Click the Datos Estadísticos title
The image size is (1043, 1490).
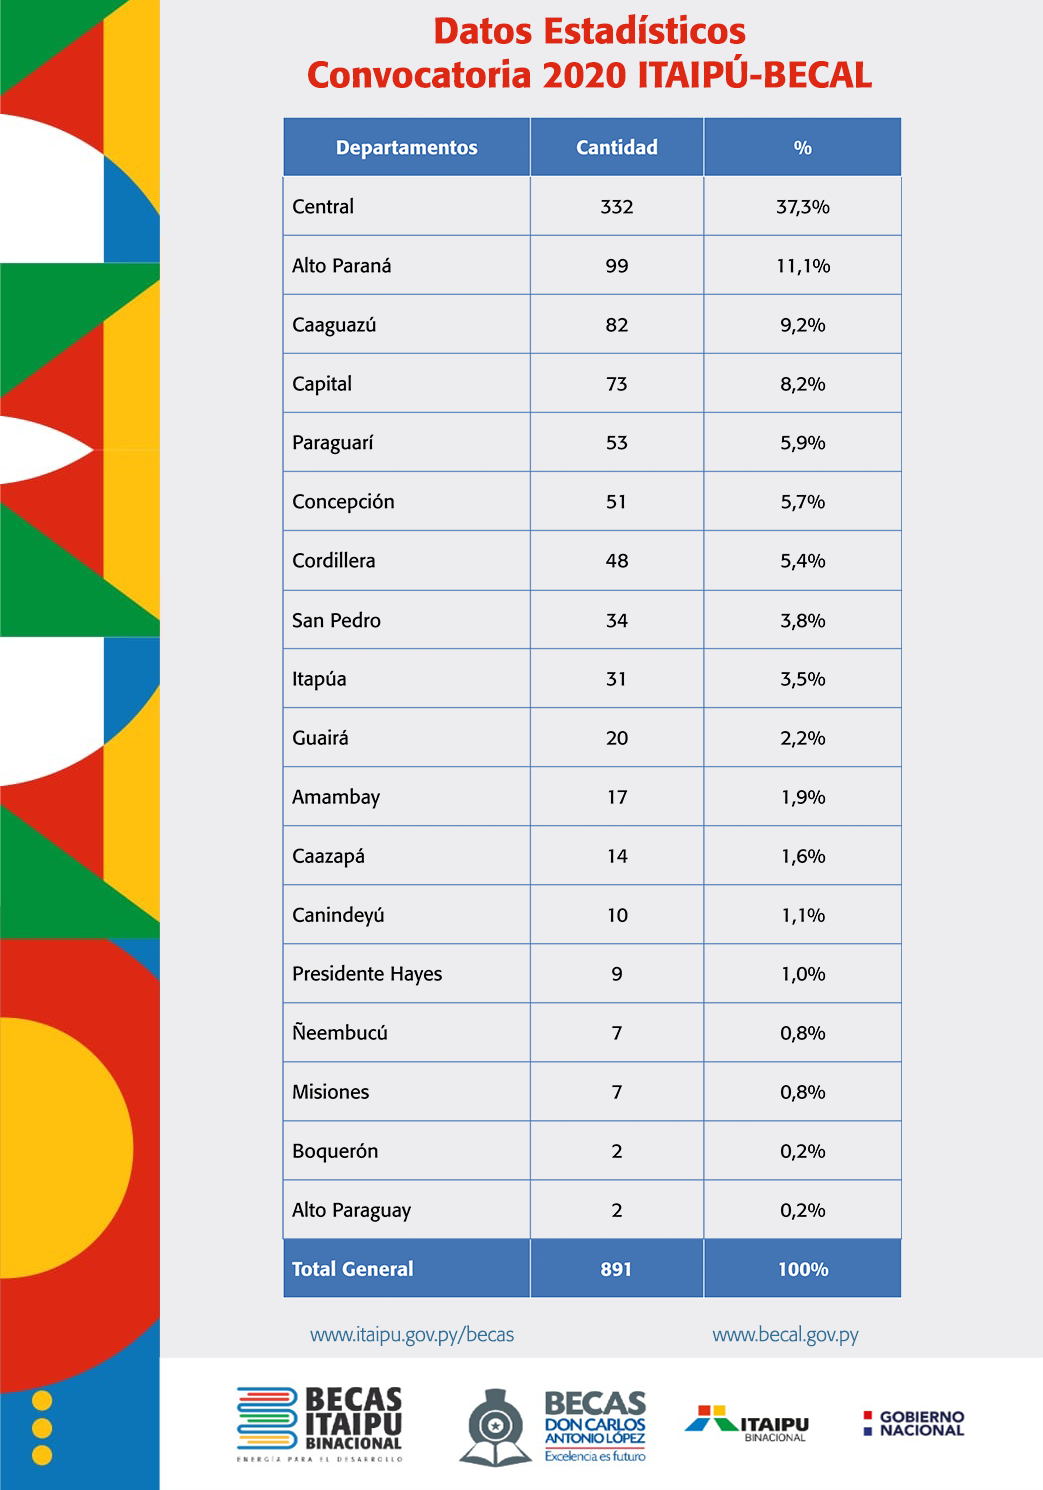[590, 31]
